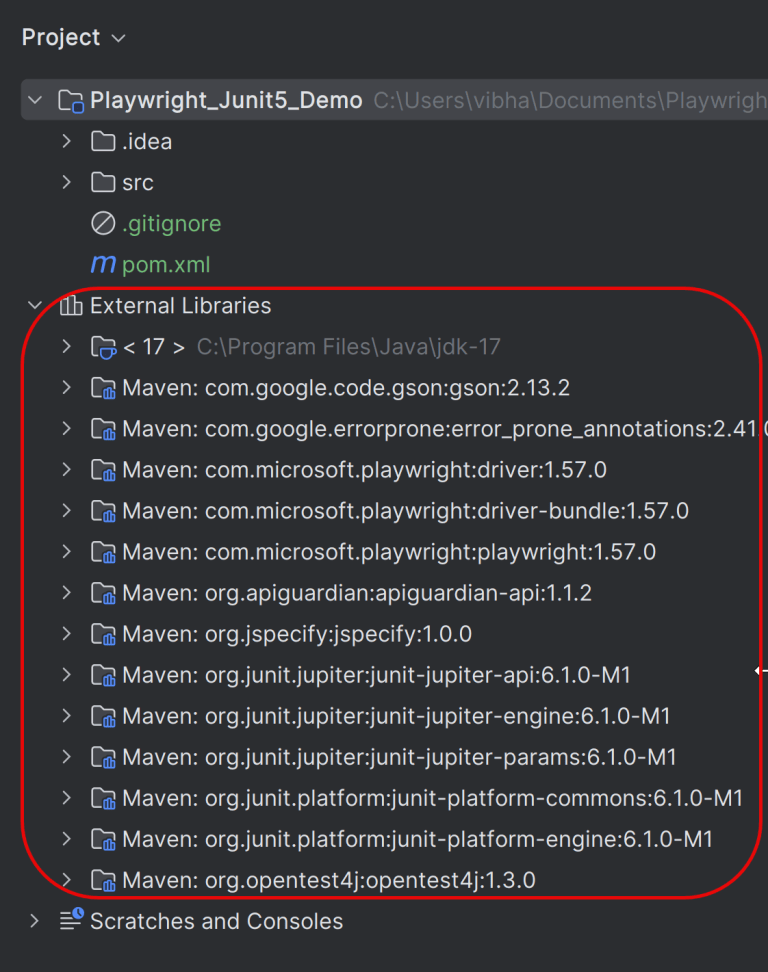Expand the gson:2.13.2 library chevron
This screenshot has height=972, width=768.
pos(67,387)
